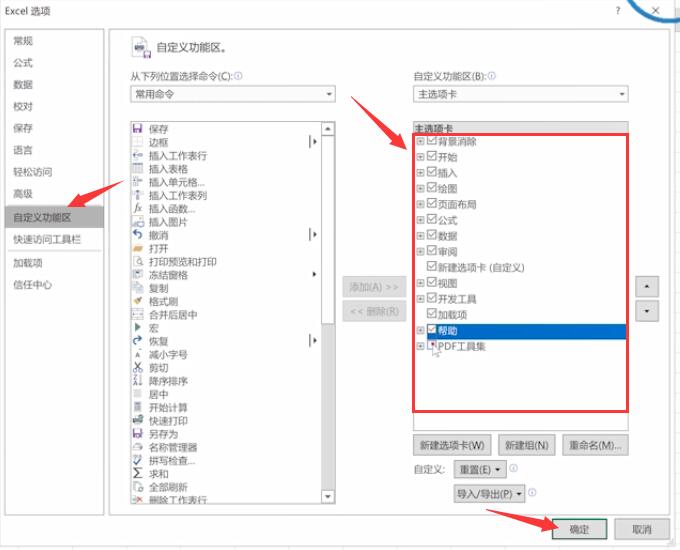Click the command list scrollbar up arrow
Viewport: 680px width, 550px height.
pos(328,129)
